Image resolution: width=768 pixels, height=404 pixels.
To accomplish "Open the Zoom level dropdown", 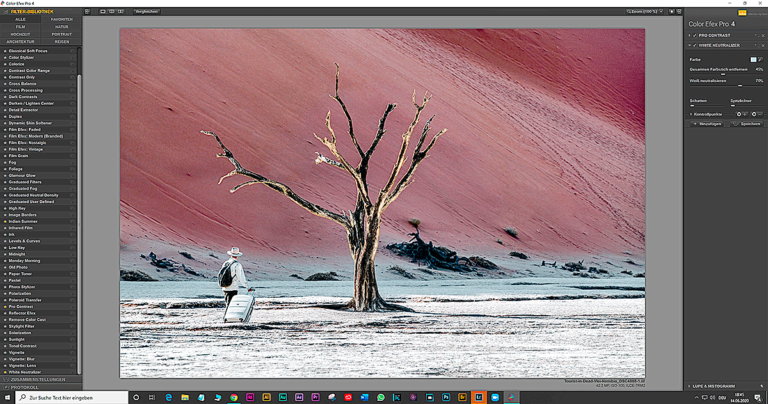I will (646, 11).
